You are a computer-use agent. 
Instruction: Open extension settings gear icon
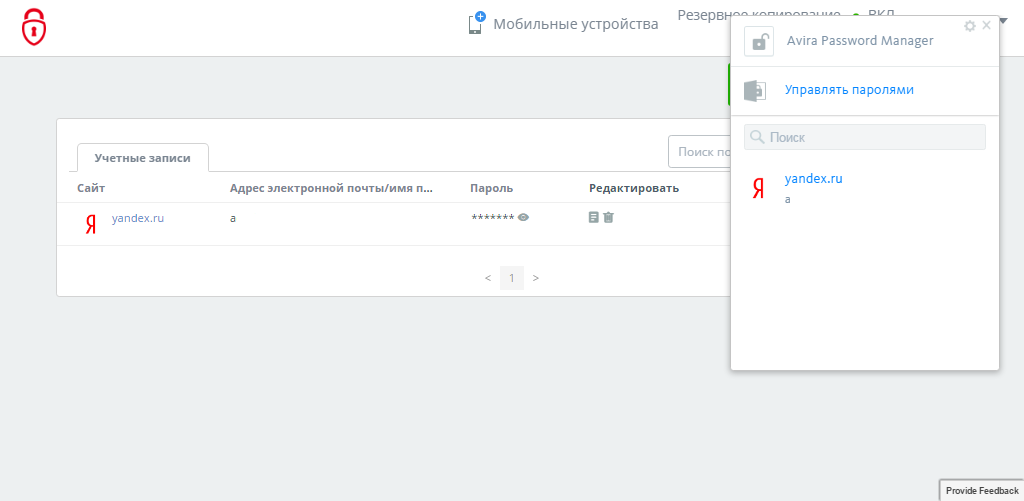click(x=970, y=25)
